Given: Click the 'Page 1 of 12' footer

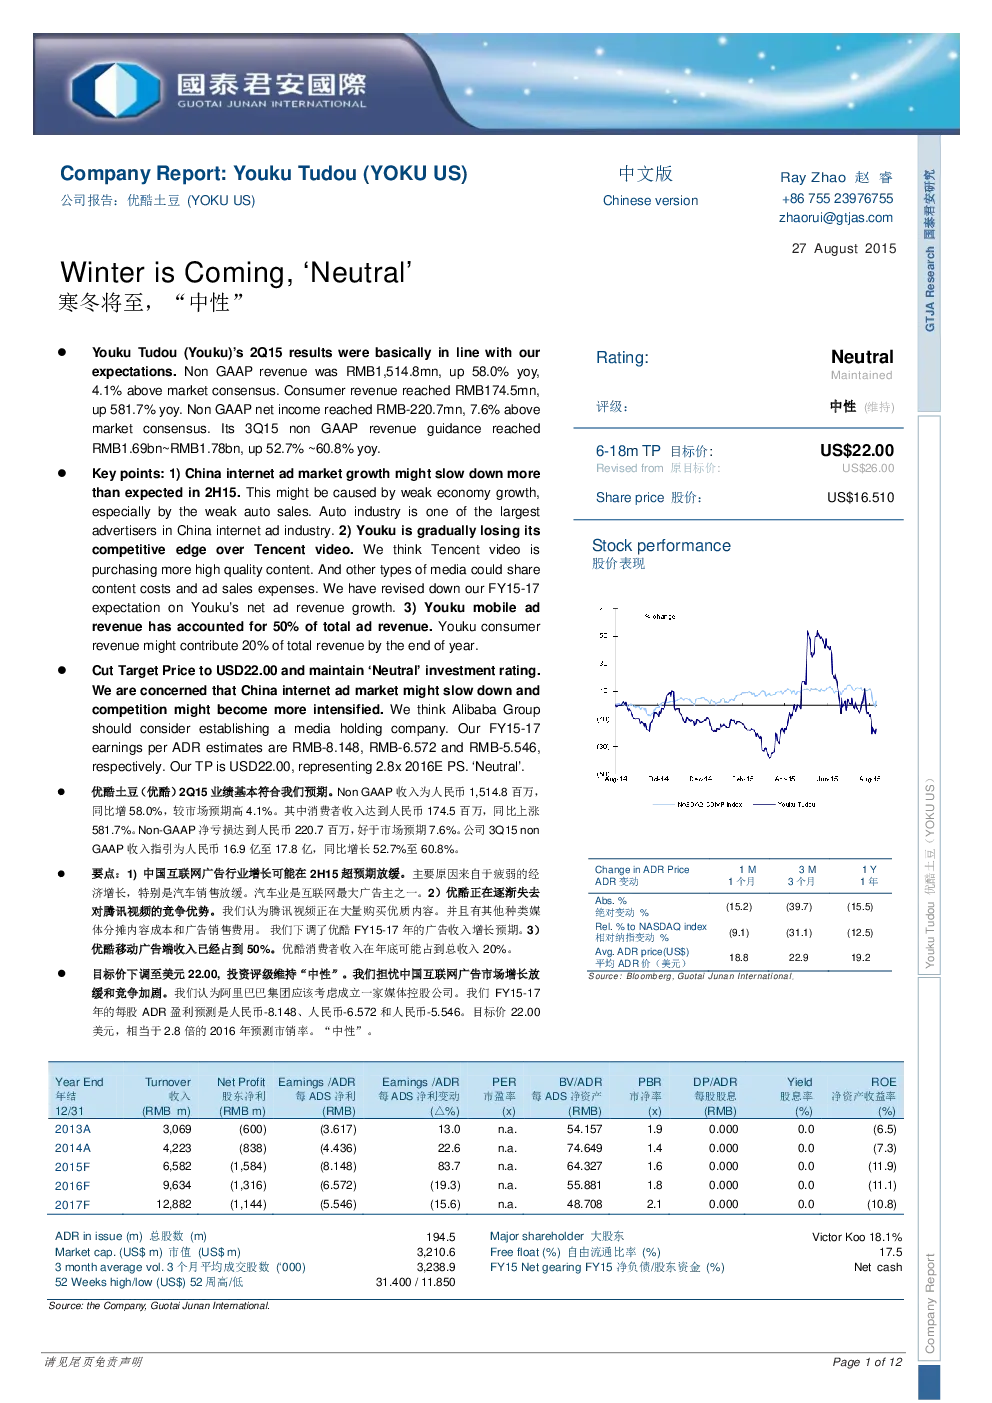Looking at the screenshot, I should point(866,1362).
